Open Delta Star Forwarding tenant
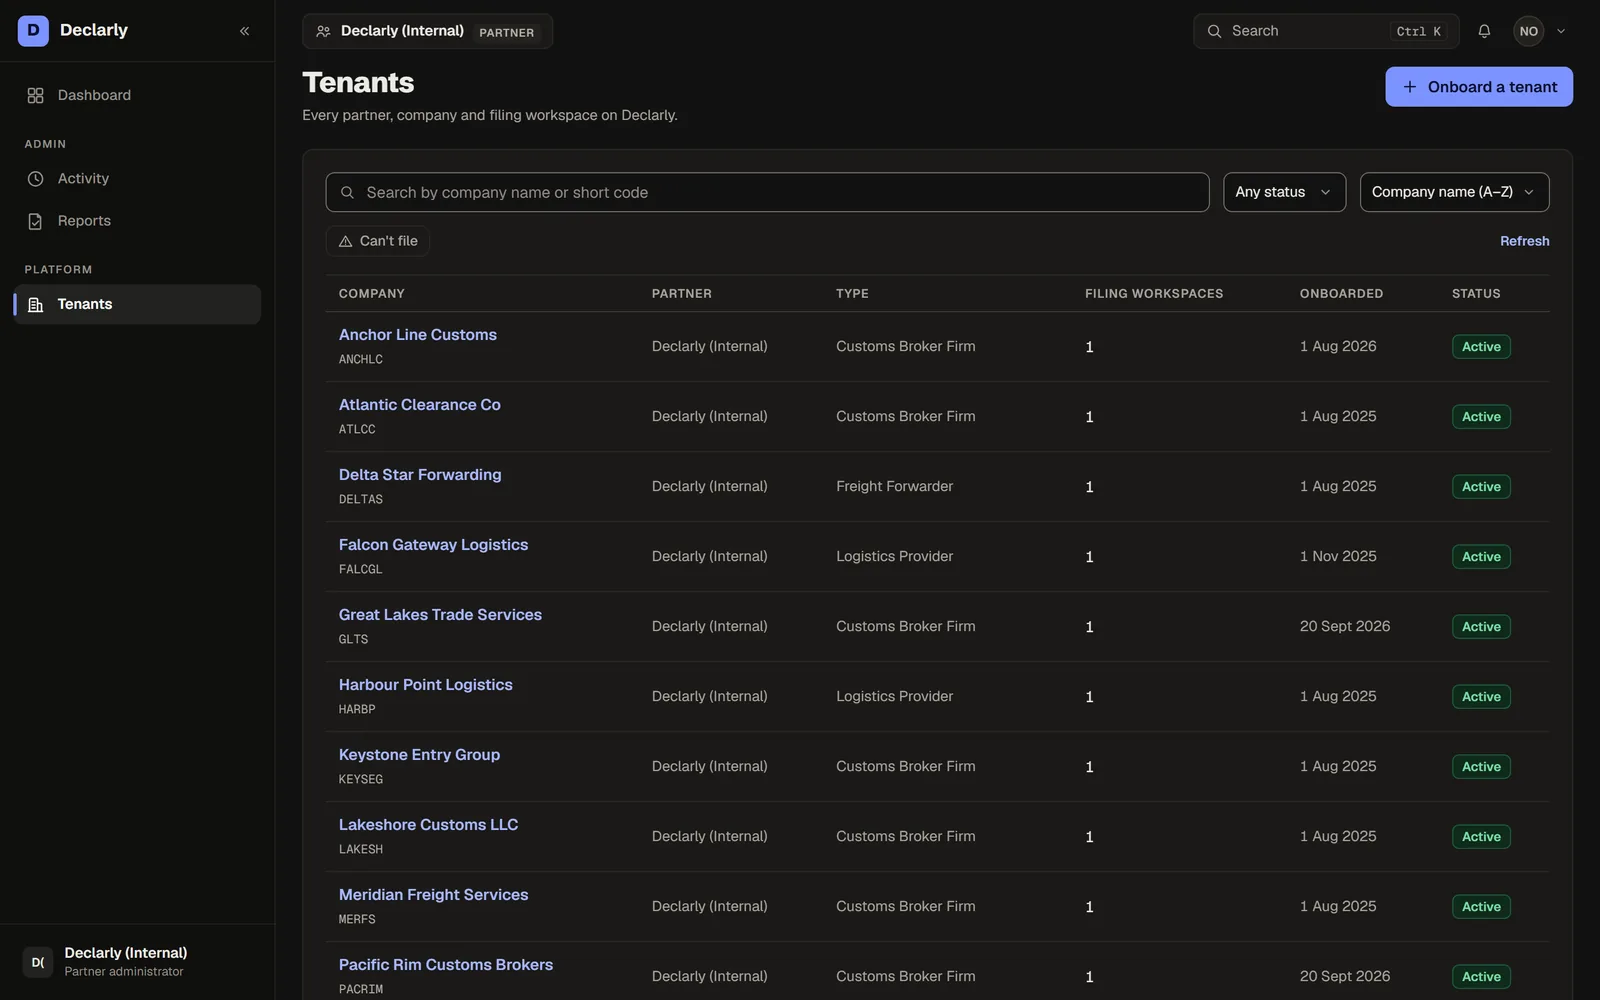The image size is (1600, 1000). tap(420, 475)
